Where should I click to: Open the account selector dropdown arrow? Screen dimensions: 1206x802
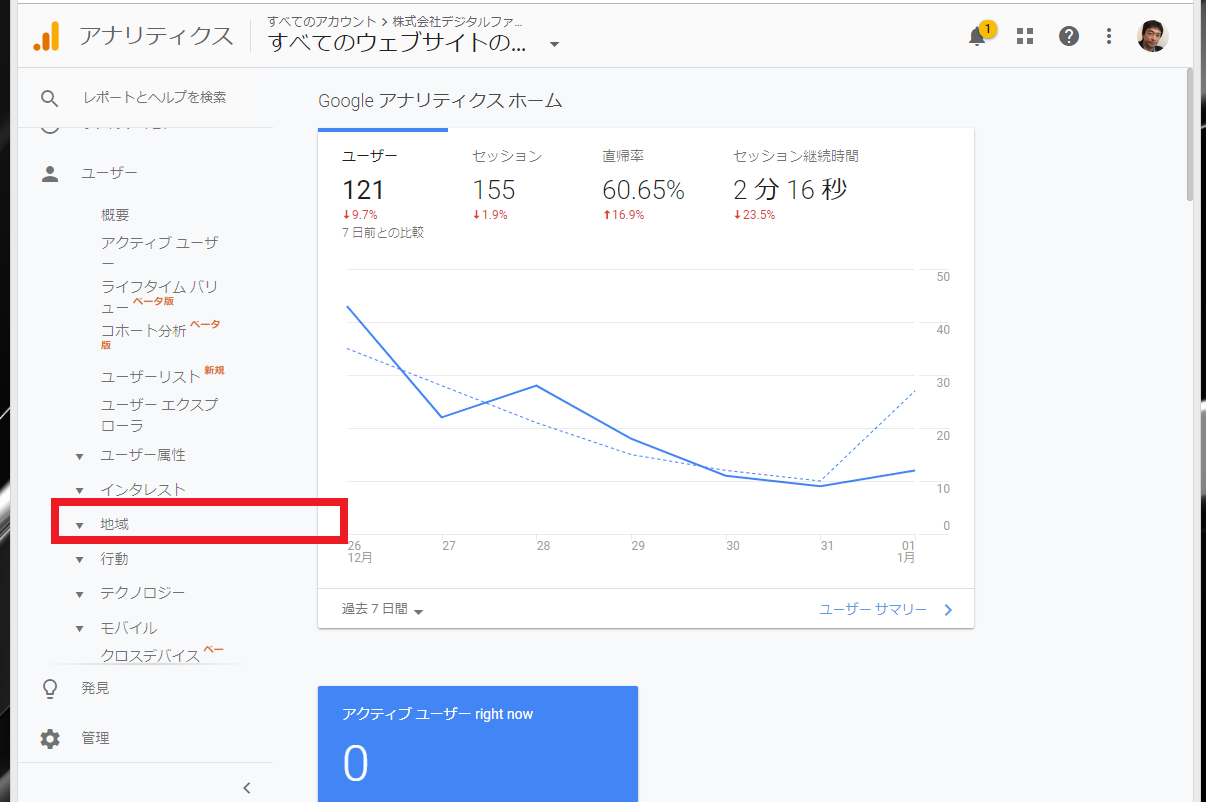click(x=555, y=44)
